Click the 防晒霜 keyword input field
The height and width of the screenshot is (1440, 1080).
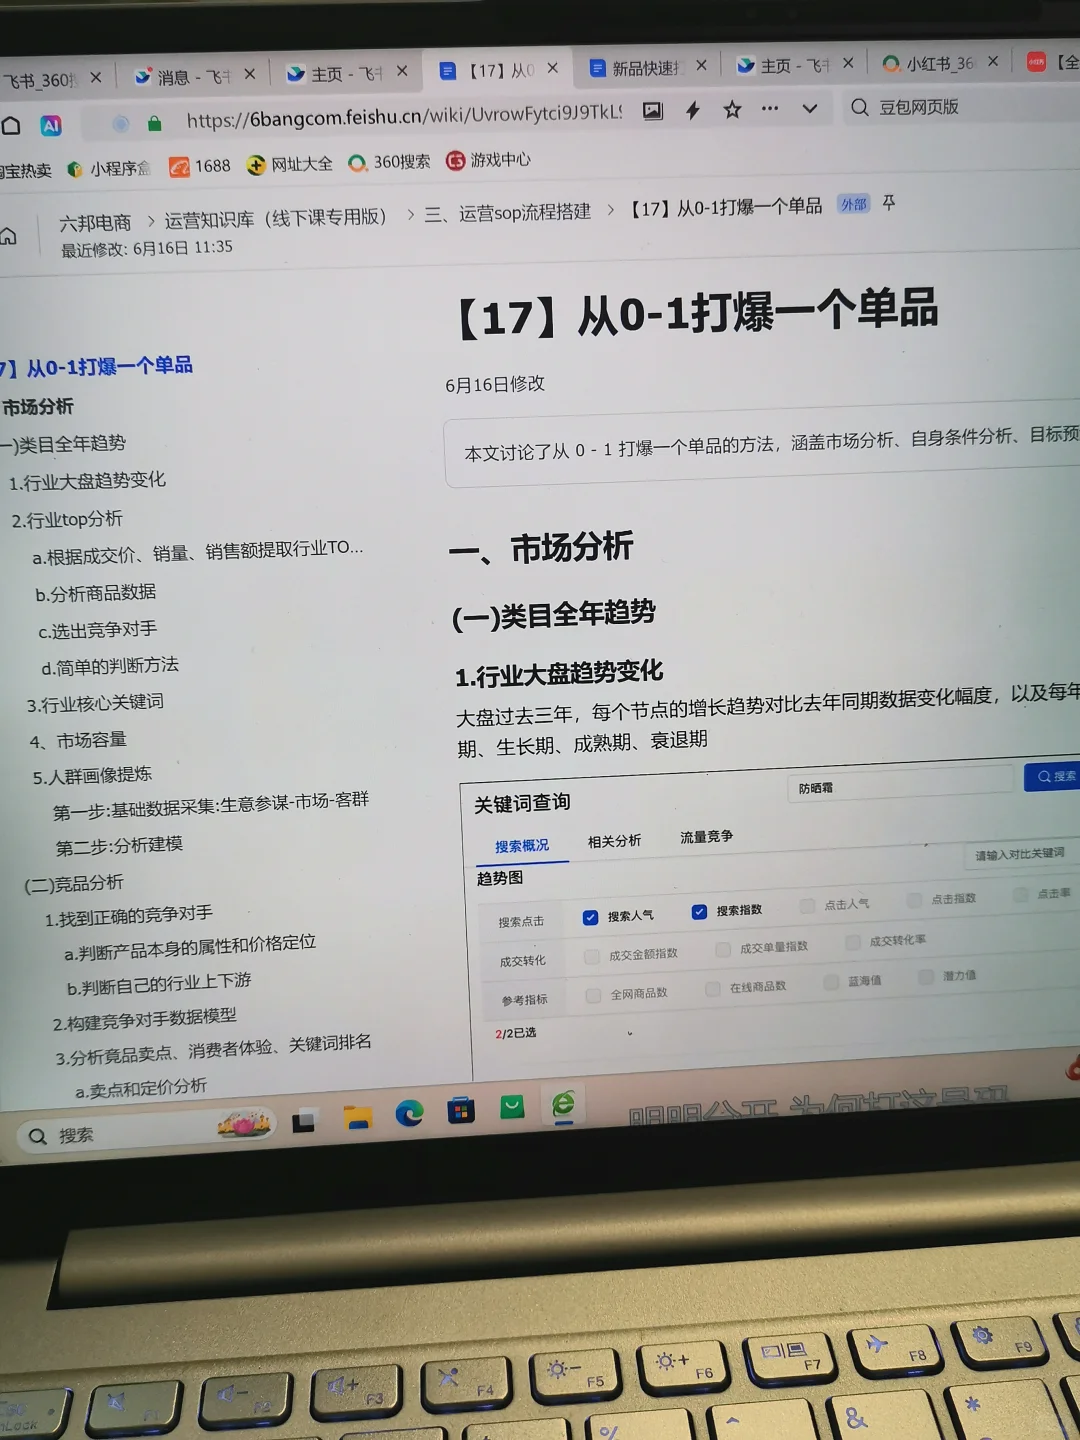coord(899,784)
